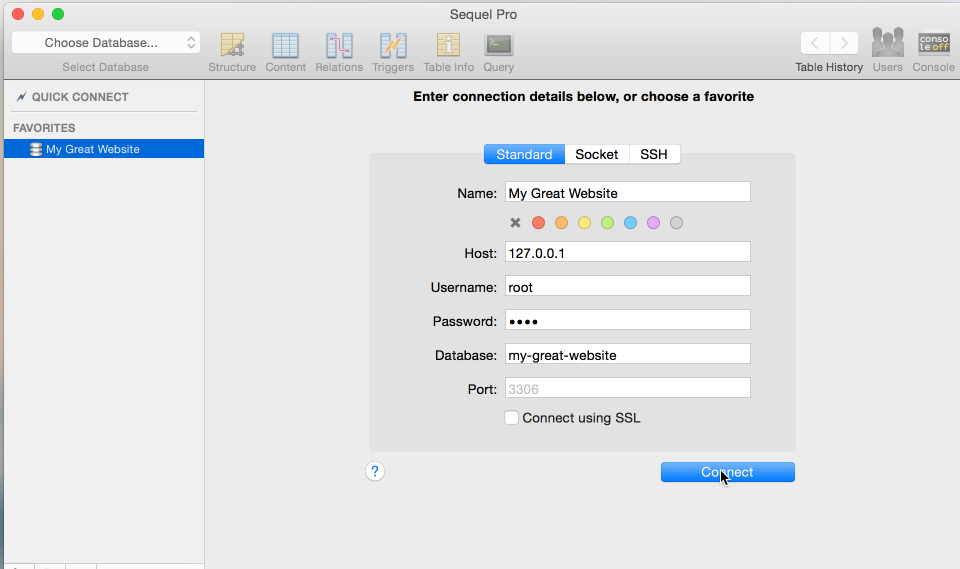Open the Structure view icon
Screen dimensions: 960x569
tap(232, 45)
